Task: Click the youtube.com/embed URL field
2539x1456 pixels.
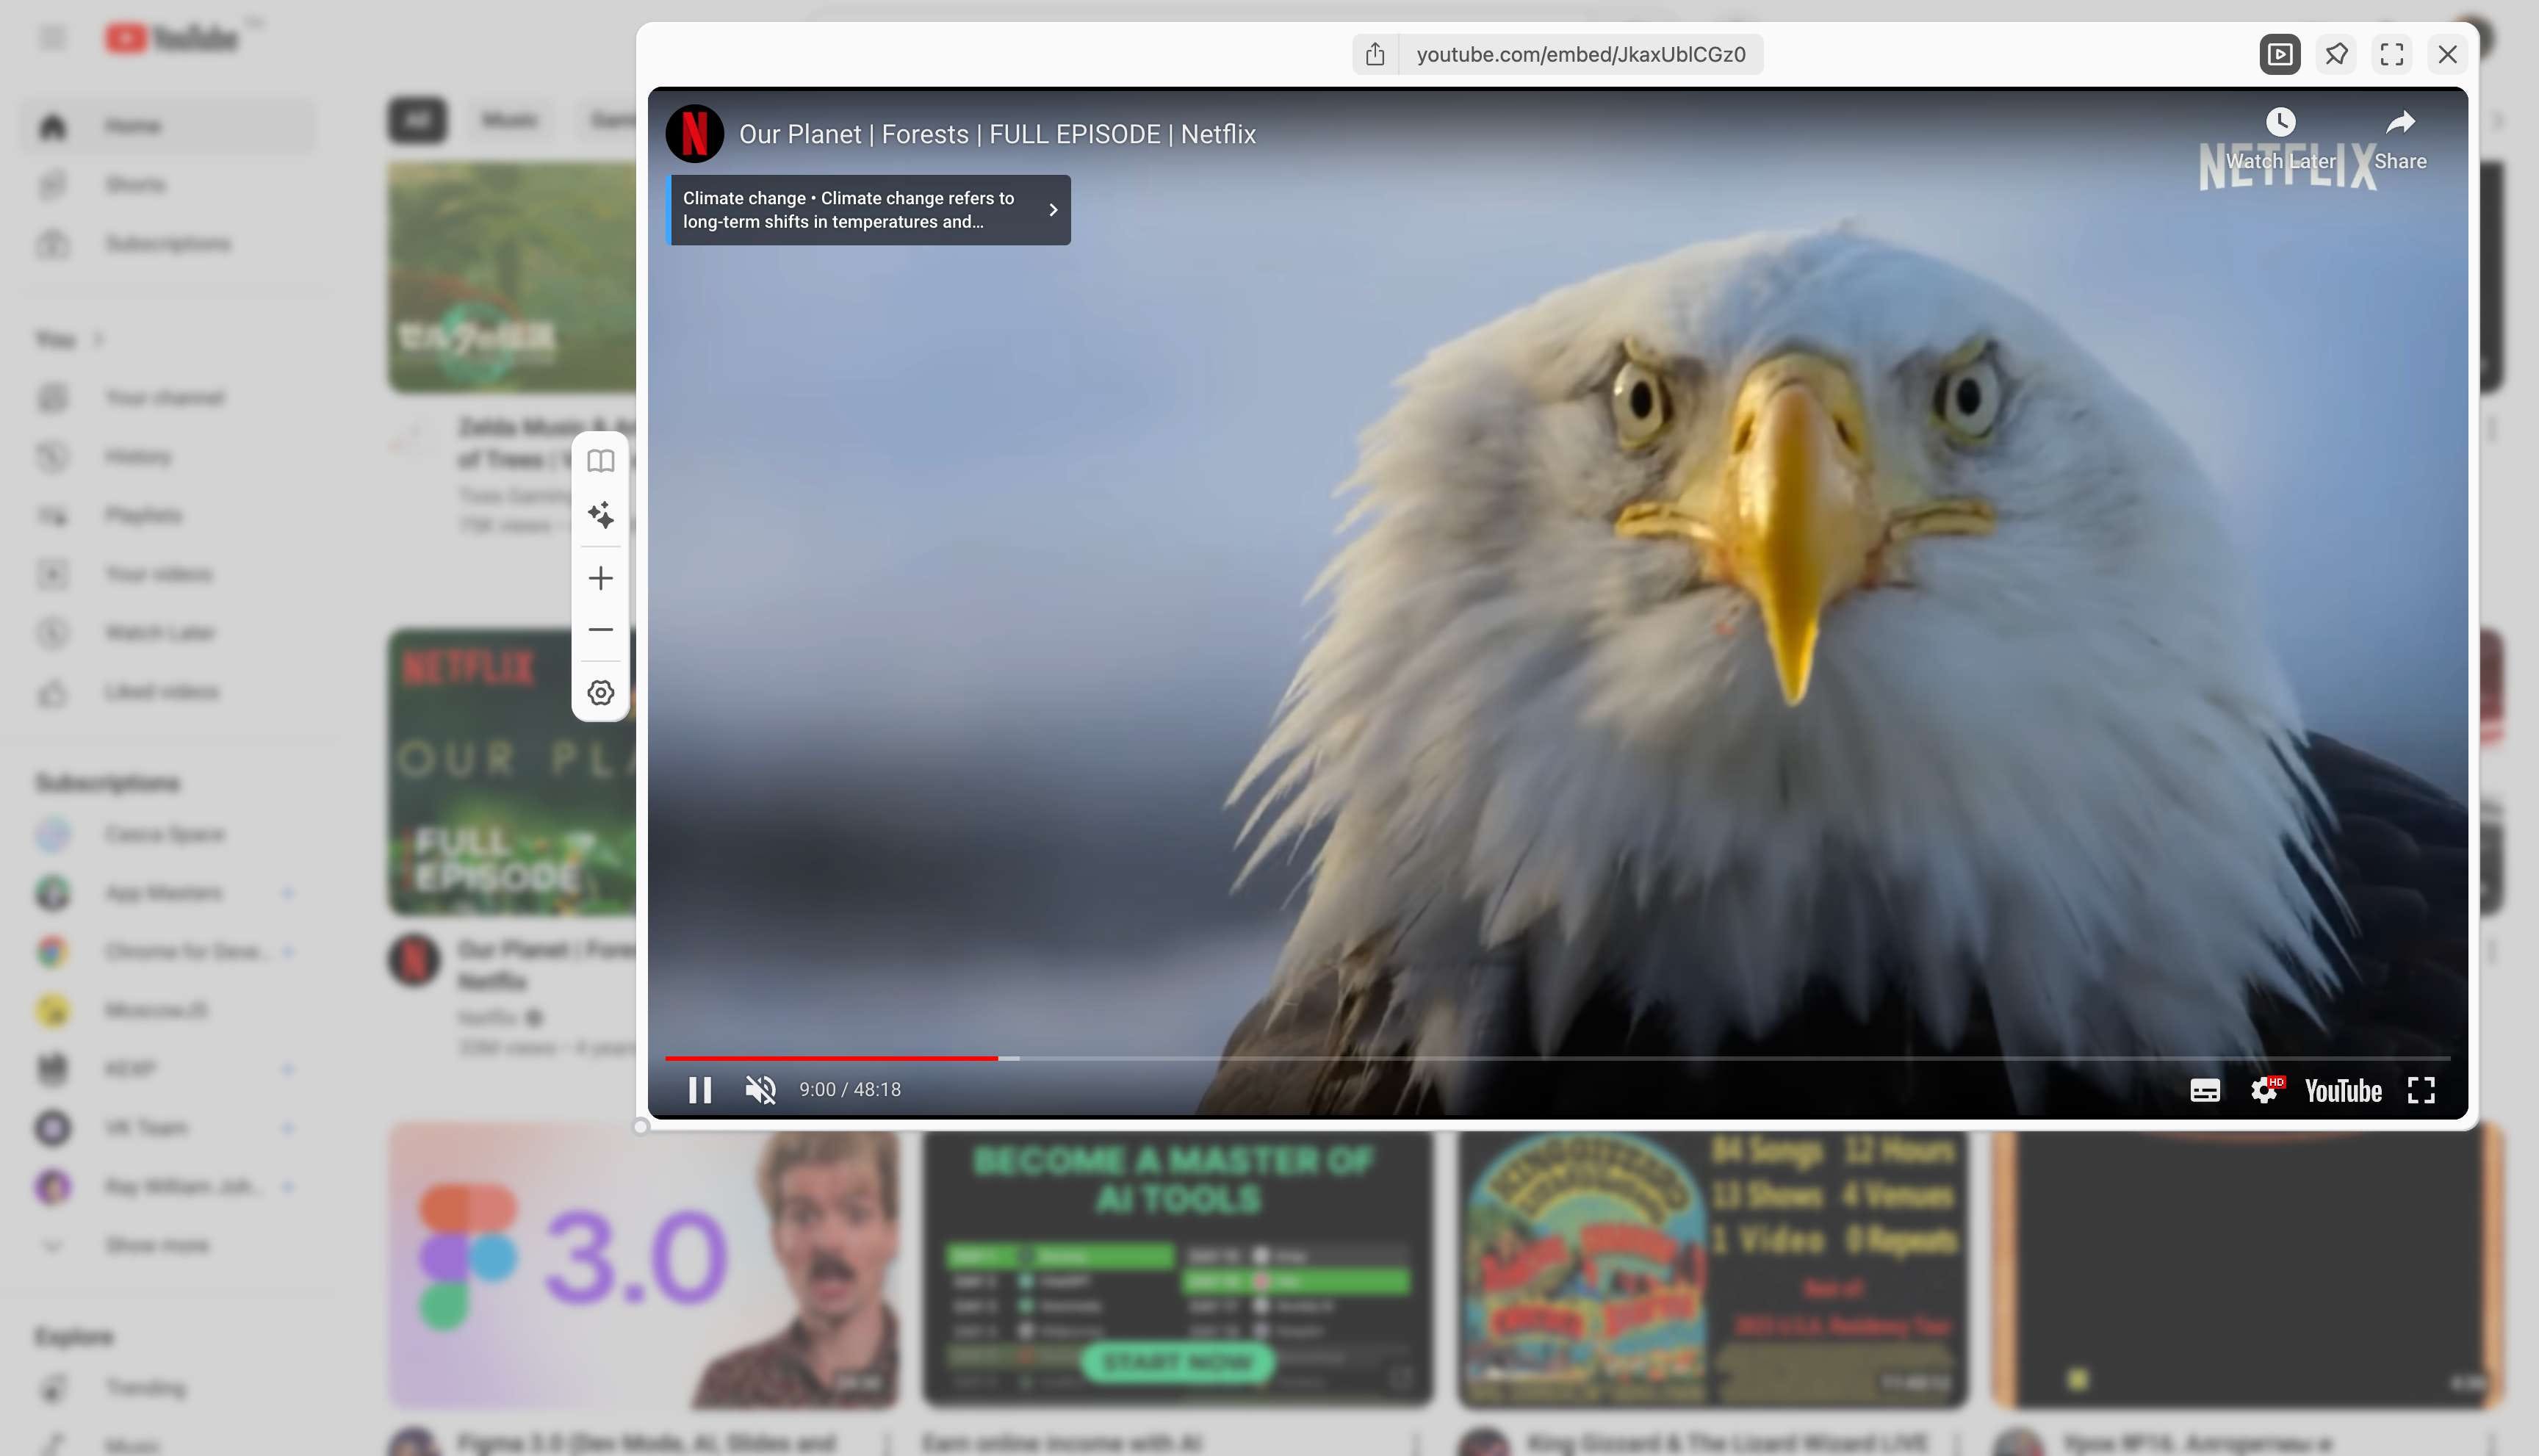Action: pyautogui.click(x=1580, y=54)
